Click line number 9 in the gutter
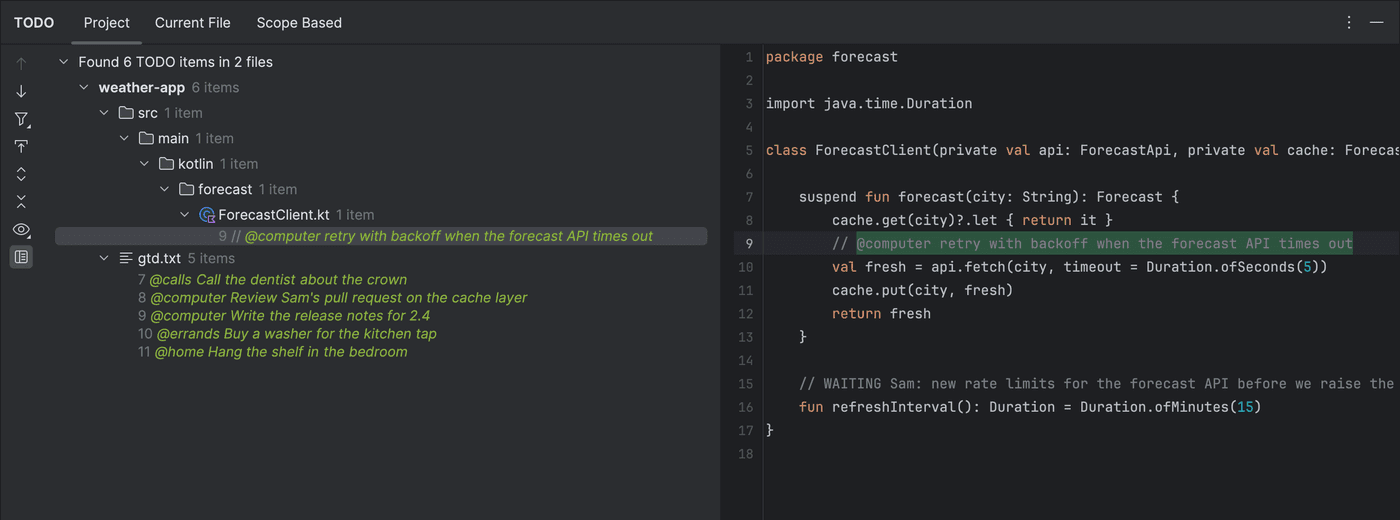Screen dimensions: 1400x520 tap(749, 243)
